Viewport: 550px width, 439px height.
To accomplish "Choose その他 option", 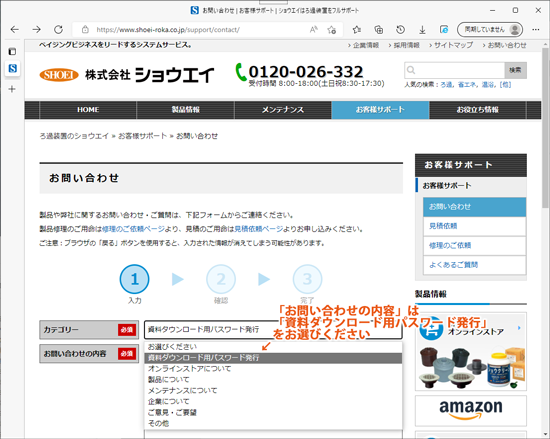I will point(273,423).
